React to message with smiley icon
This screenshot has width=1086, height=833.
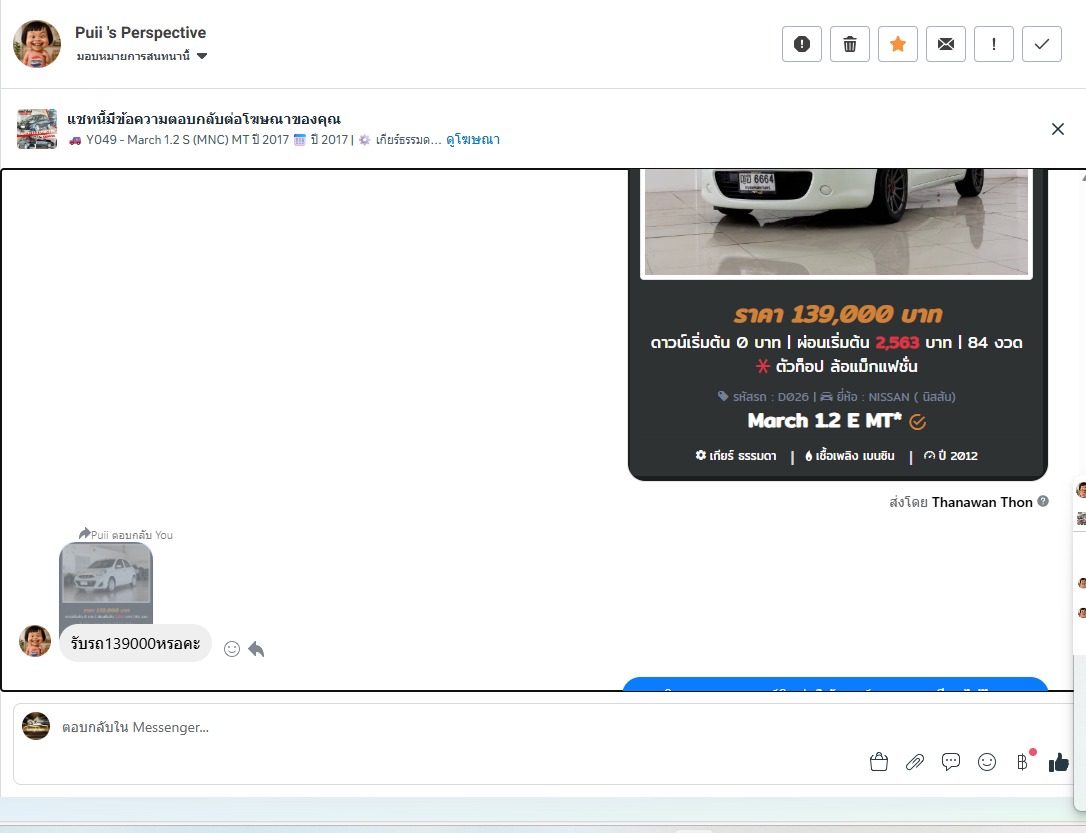pos(232,649)
